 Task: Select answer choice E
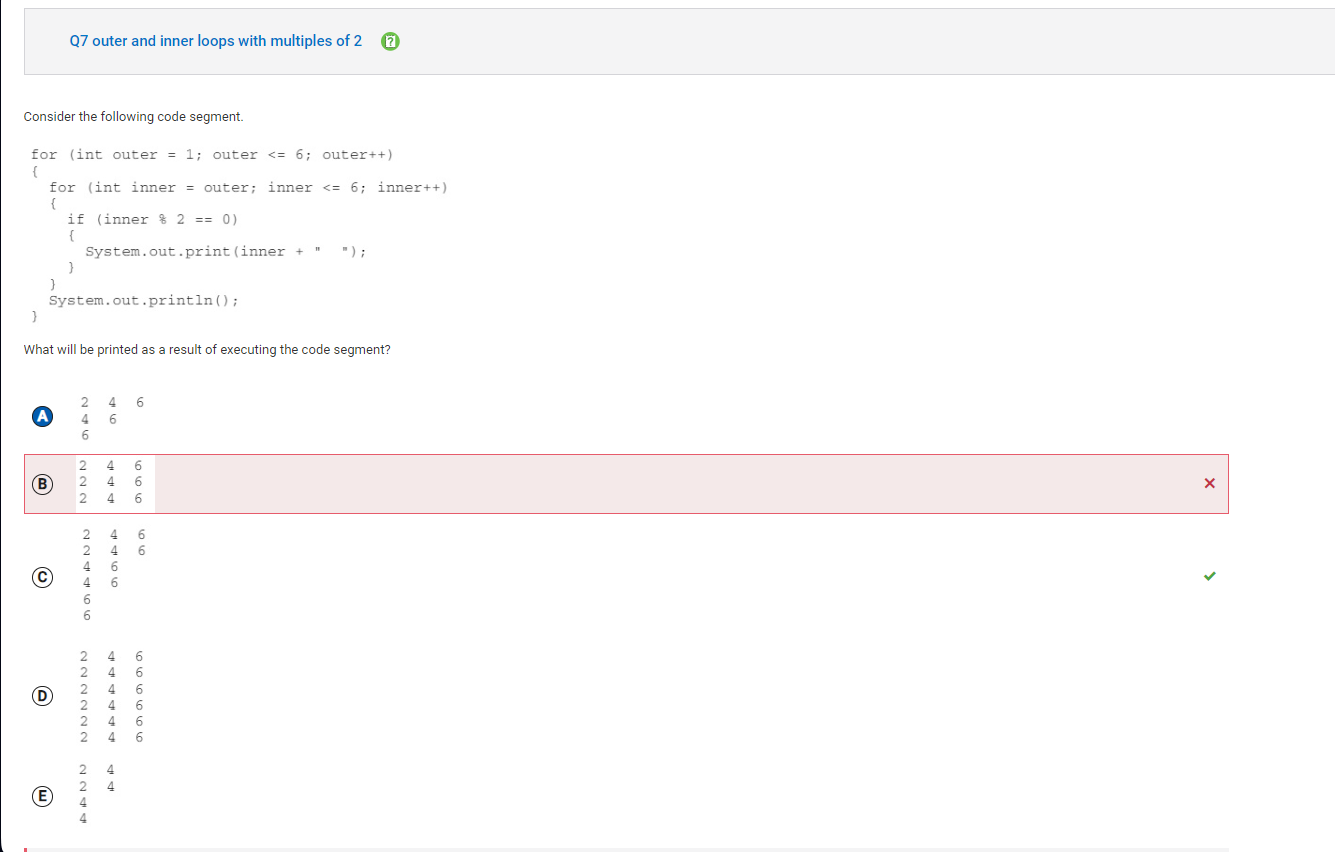tap(41, 796)
